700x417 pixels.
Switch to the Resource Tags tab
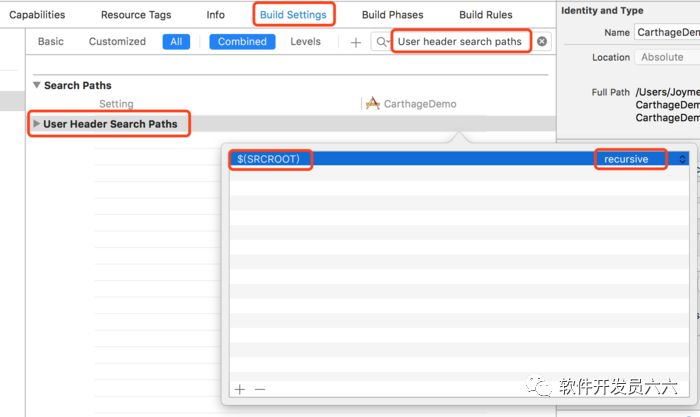[136, 15]
